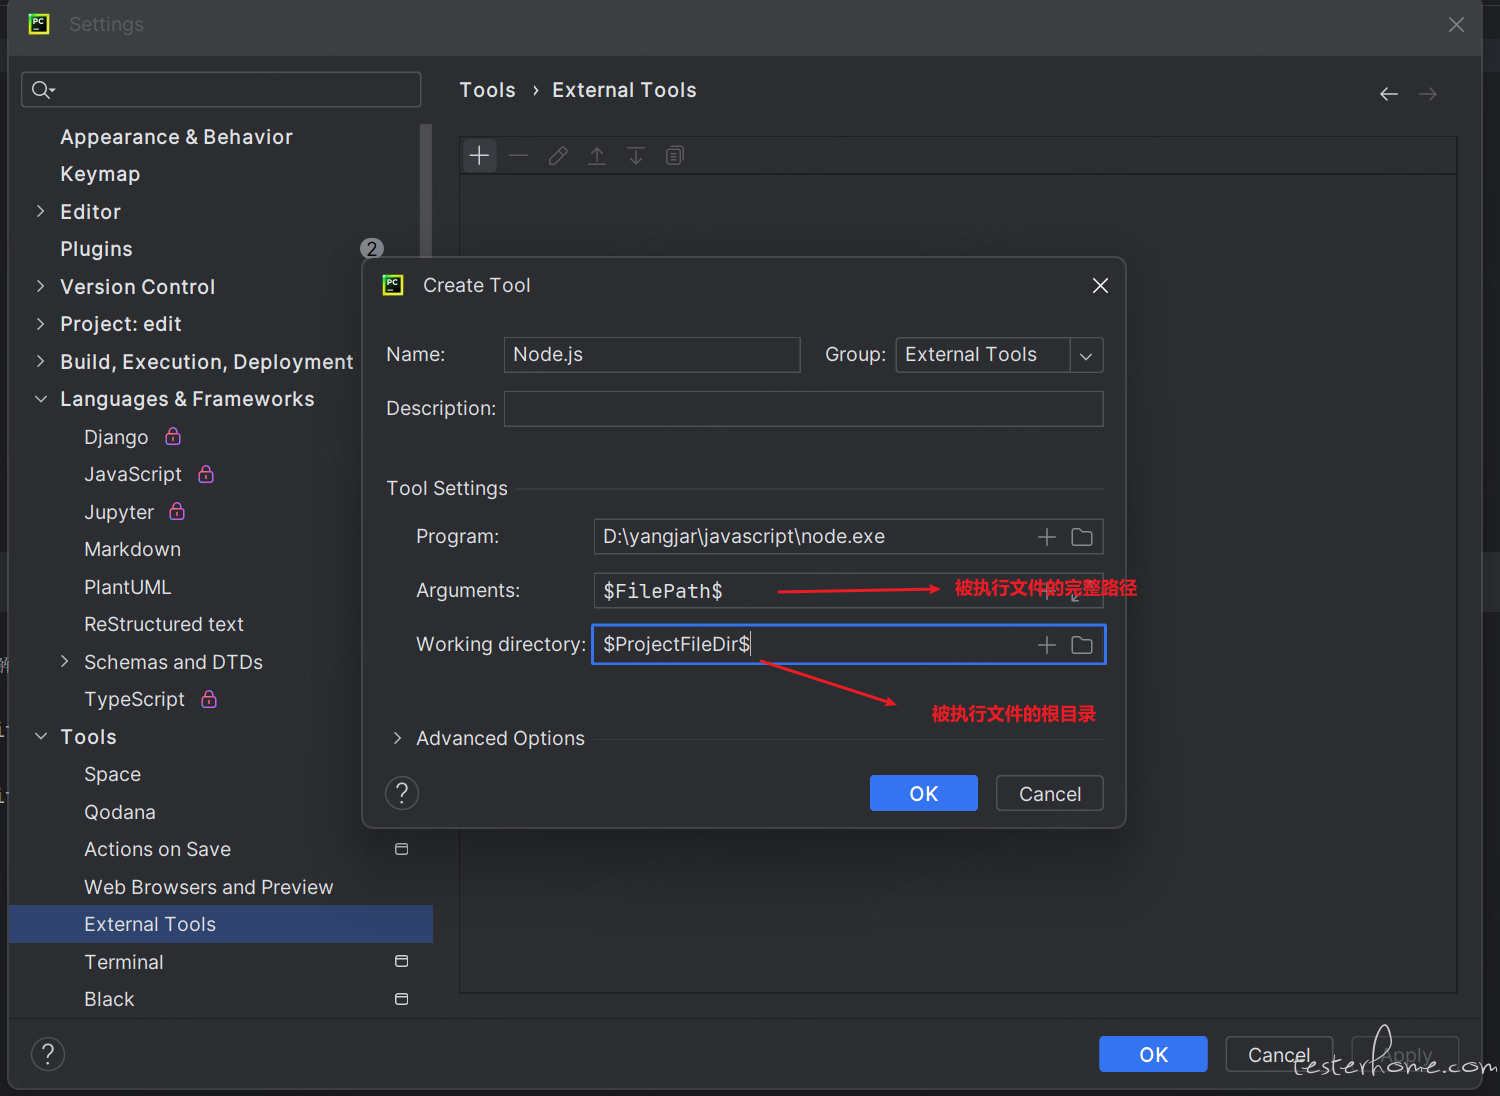Click Insert Macro plus in Working directory field
The height and width of the screenshot is (1096, 1500).
(1047, 645)
